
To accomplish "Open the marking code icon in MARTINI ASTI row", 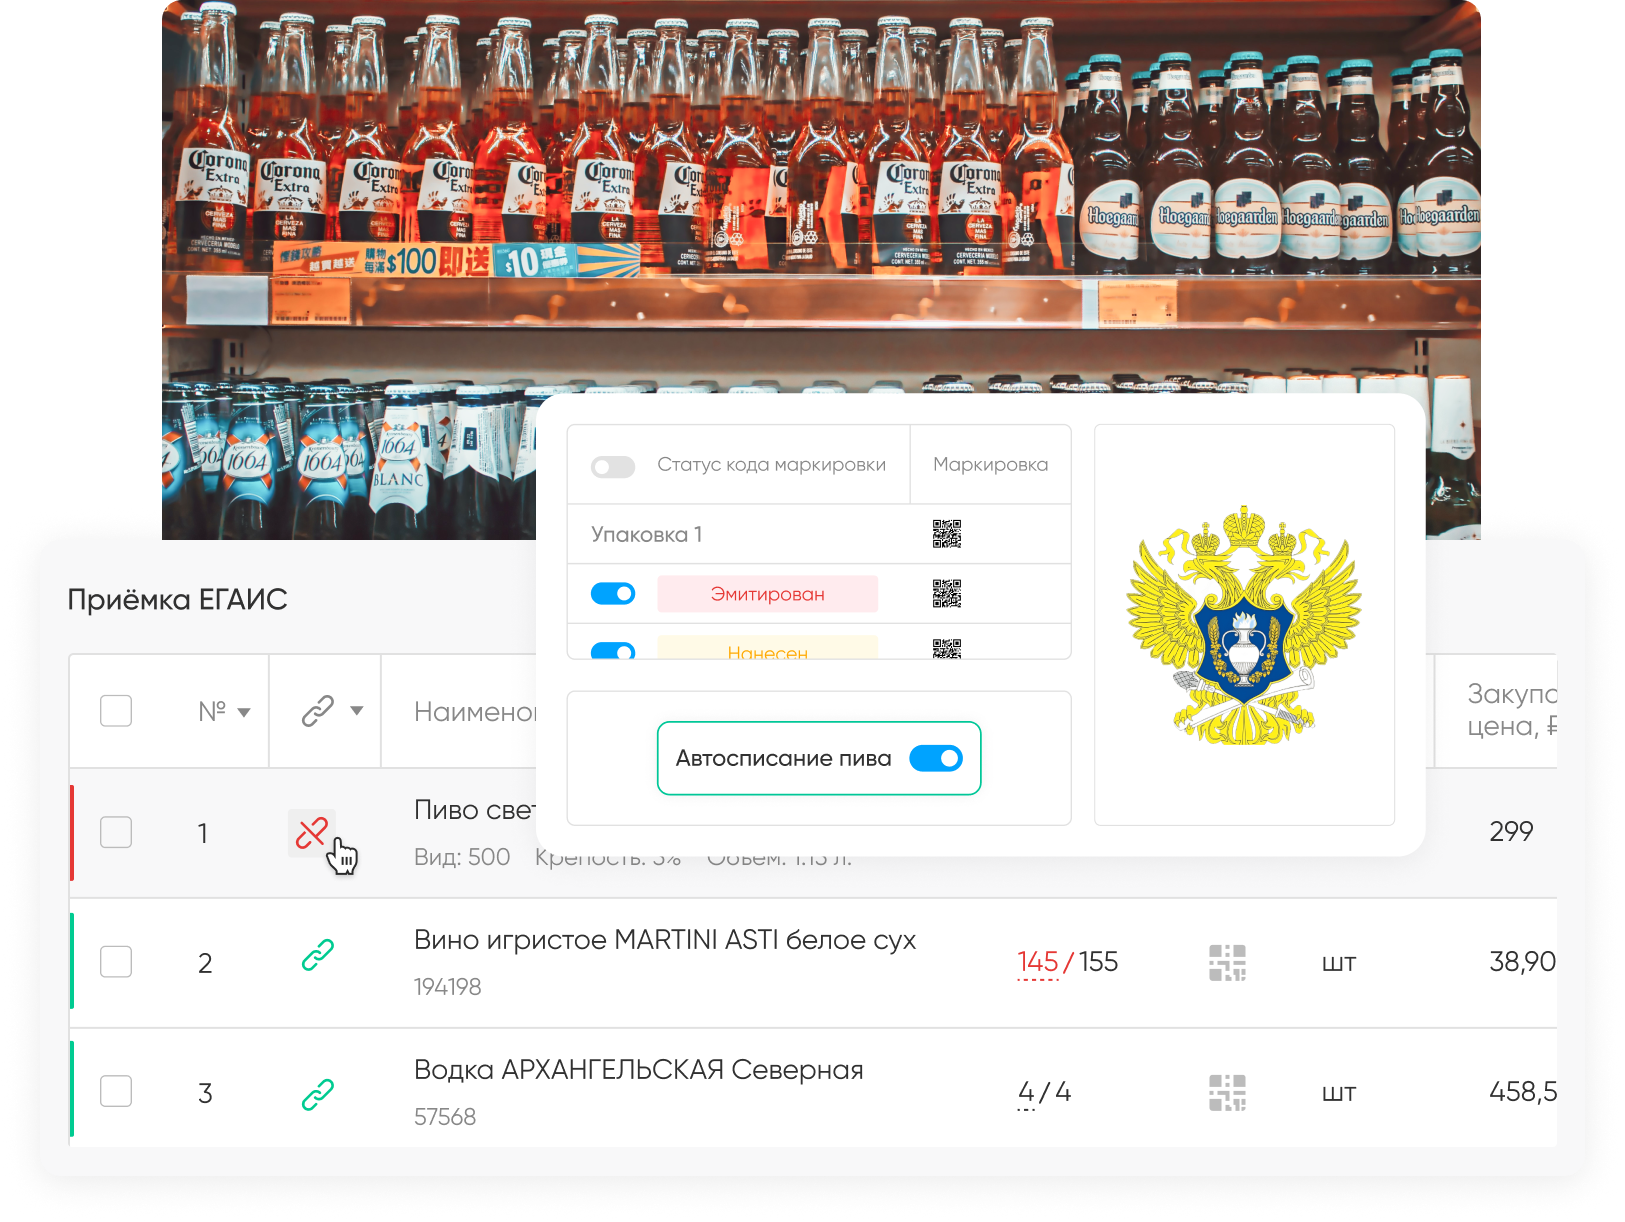I will [1227, 962].
